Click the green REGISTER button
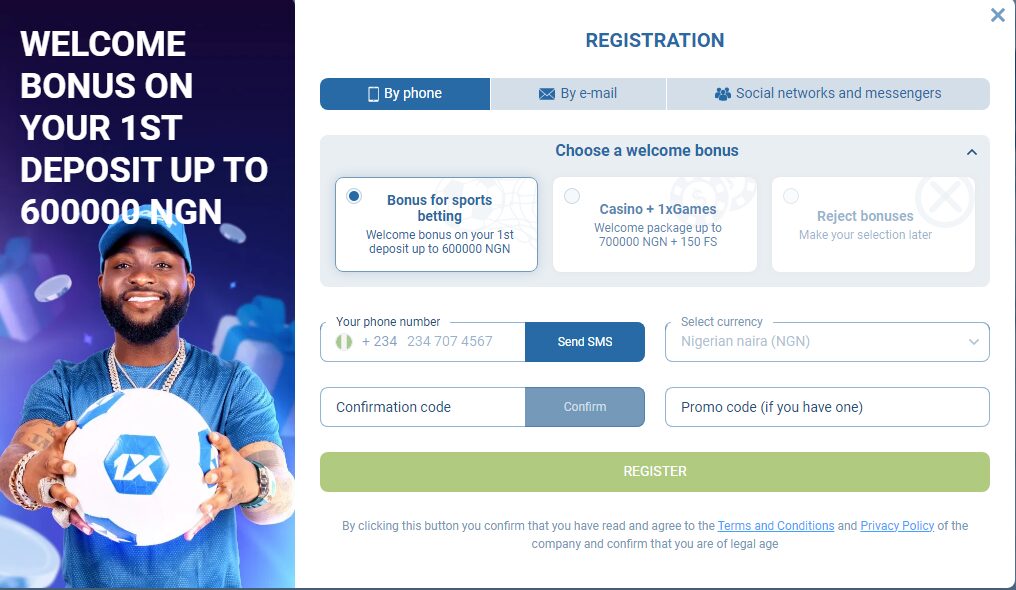 coord(654,471)
